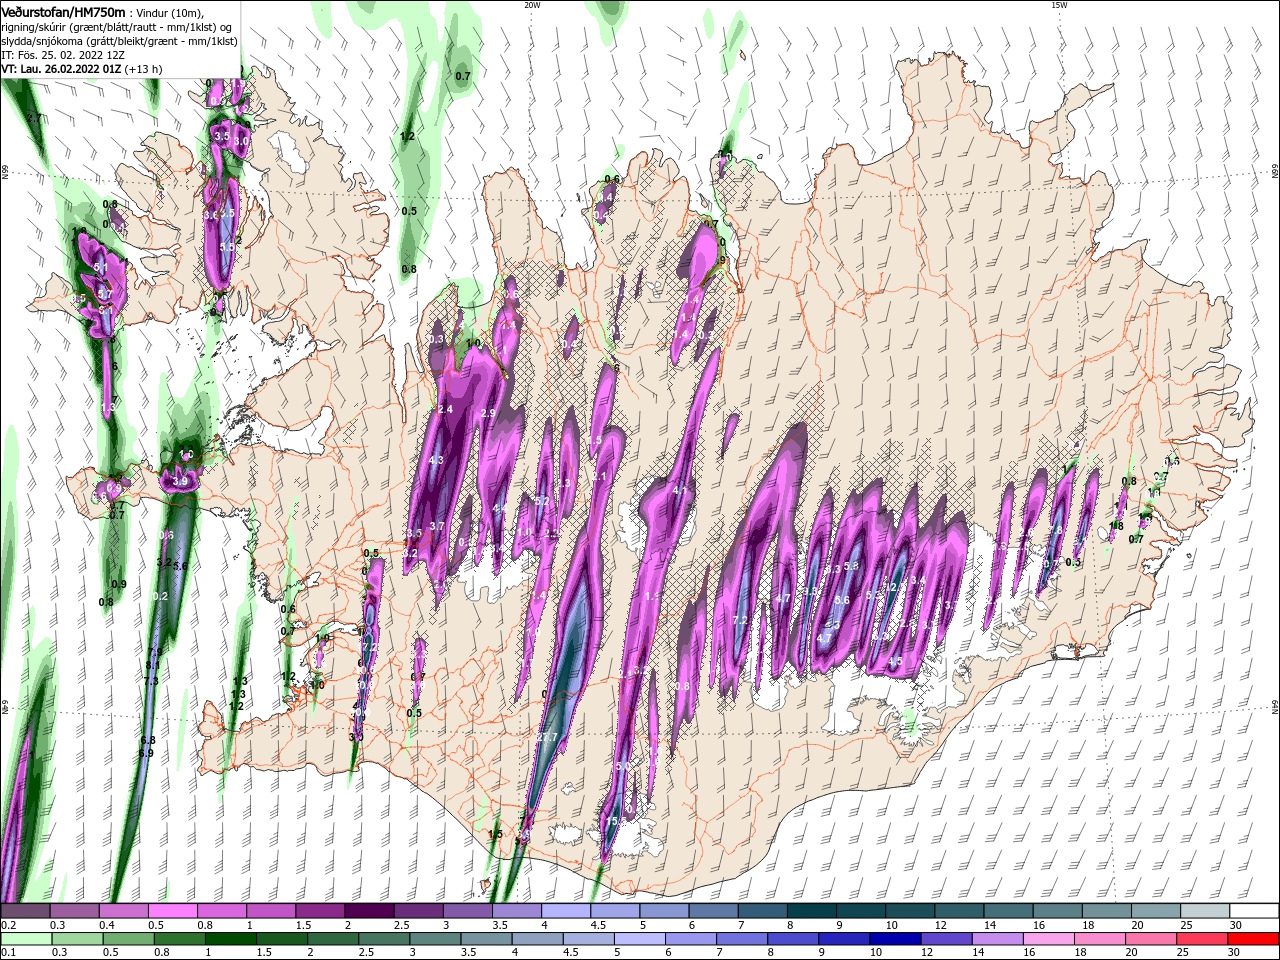Screen dimensions: 1280x960
Task: Click the 2.4 precipitation value on the map
Action: (446, 410)
